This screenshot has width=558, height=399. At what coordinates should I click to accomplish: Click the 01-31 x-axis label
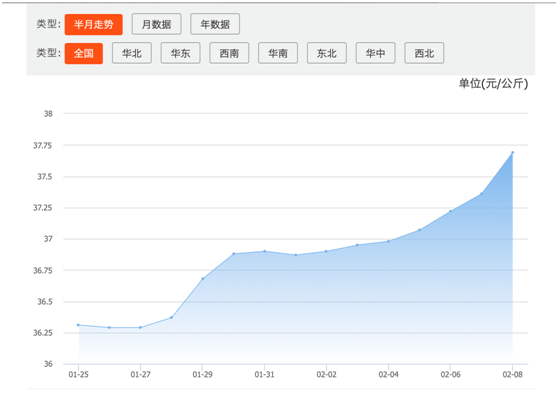[x=264, y=374]
